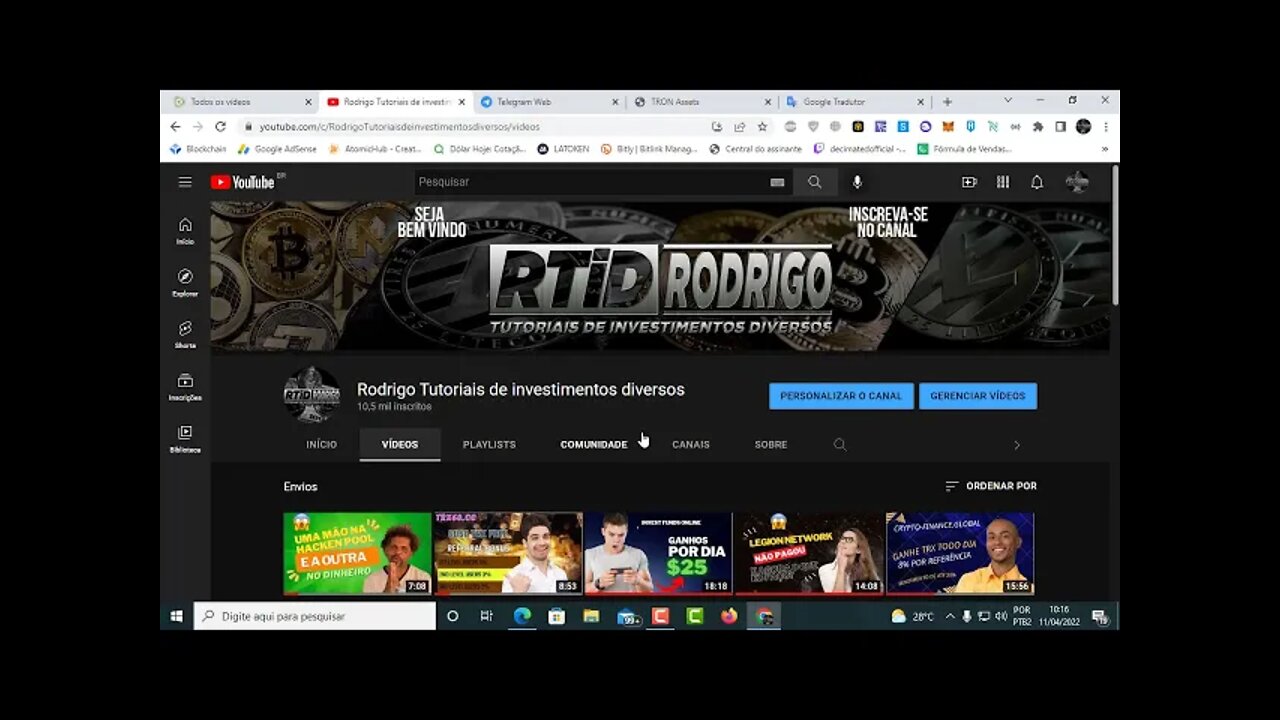Image resolution: width=1280 pixels, height=720 pixels.
Task: Open the Playlists channel tab
Action: click(489, 445)
